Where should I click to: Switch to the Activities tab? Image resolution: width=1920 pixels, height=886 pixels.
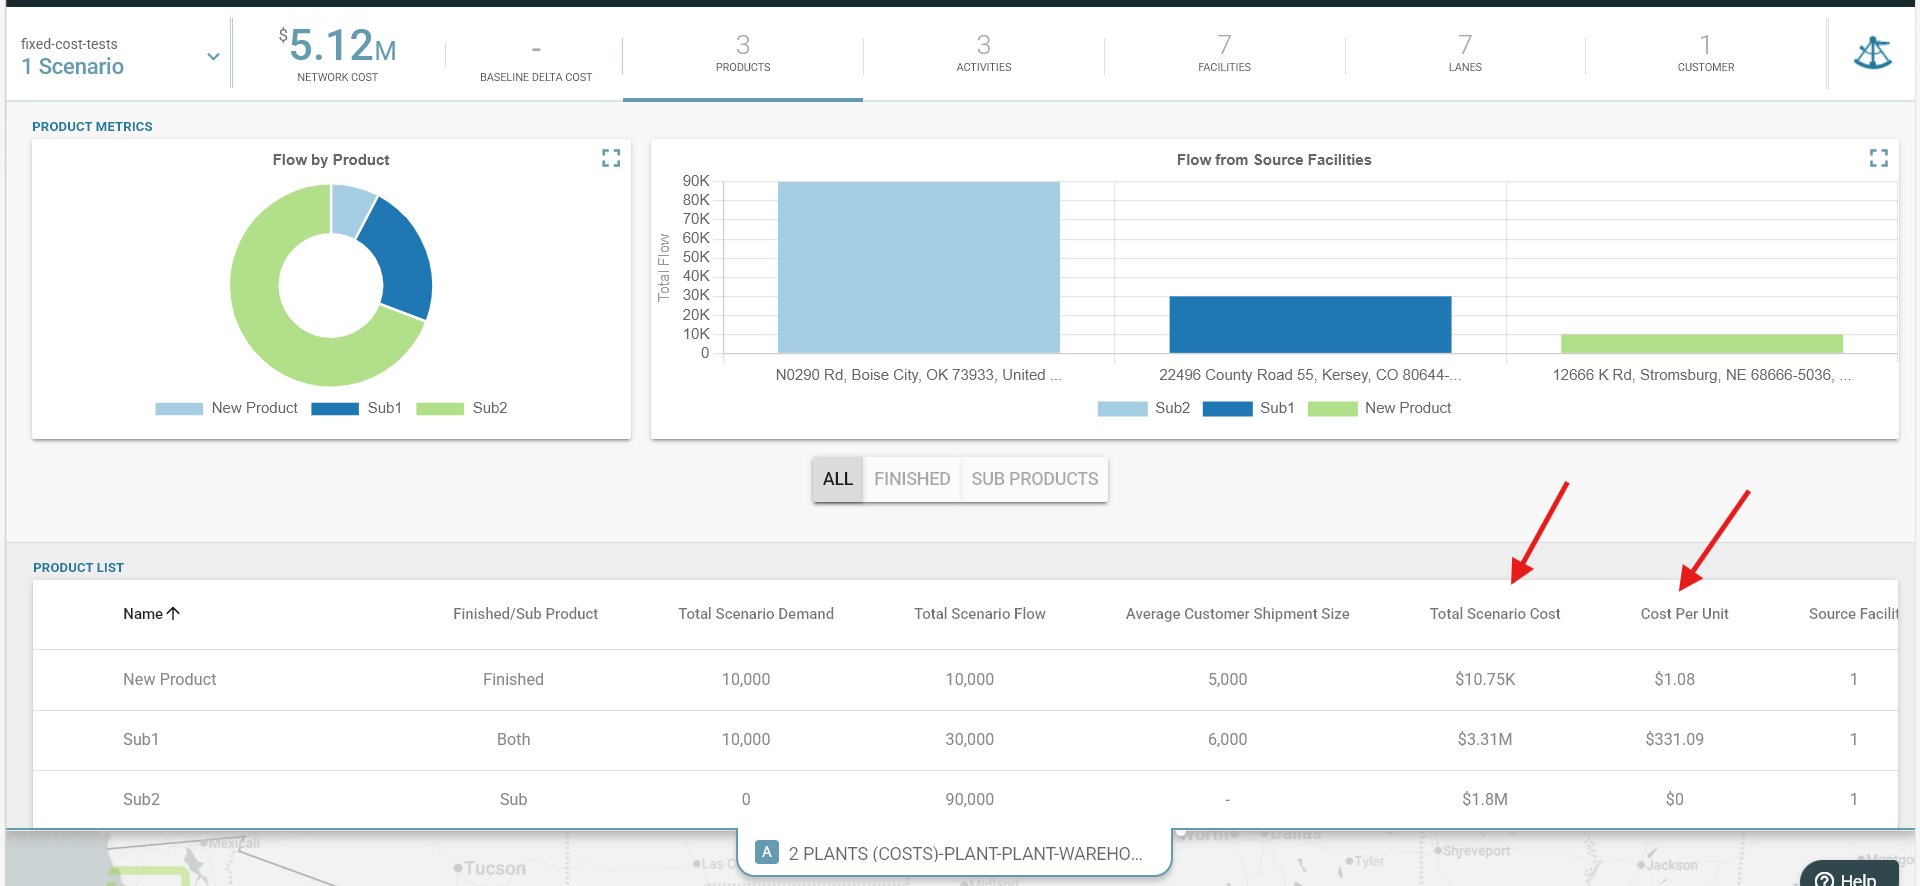point(984,54)
